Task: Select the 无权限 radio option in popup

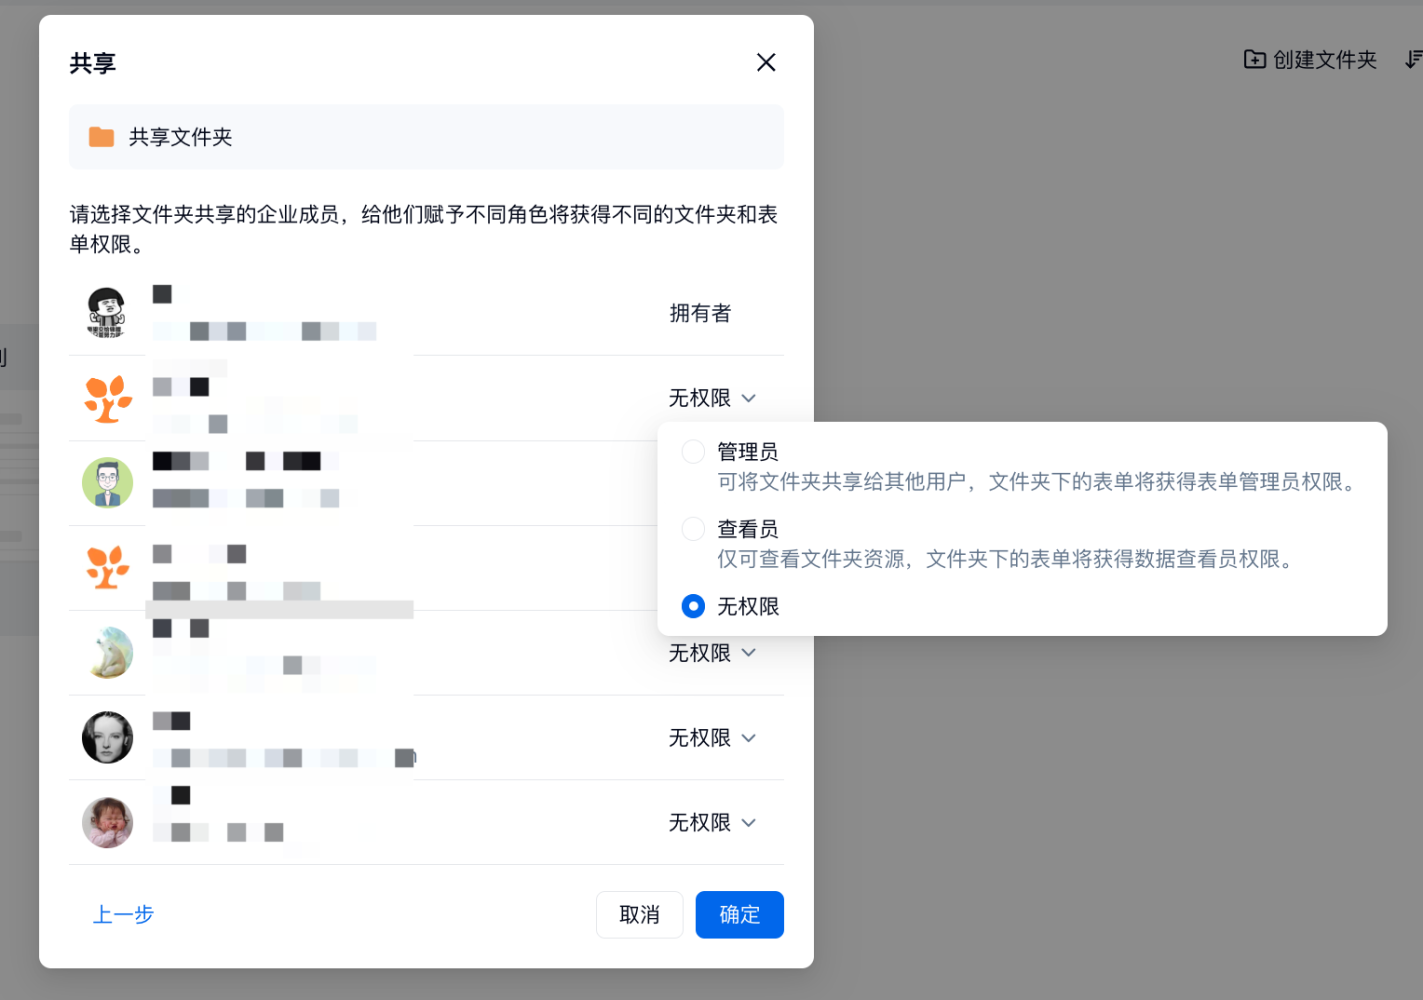Action: pyautogui.click(x=693, y=606)
